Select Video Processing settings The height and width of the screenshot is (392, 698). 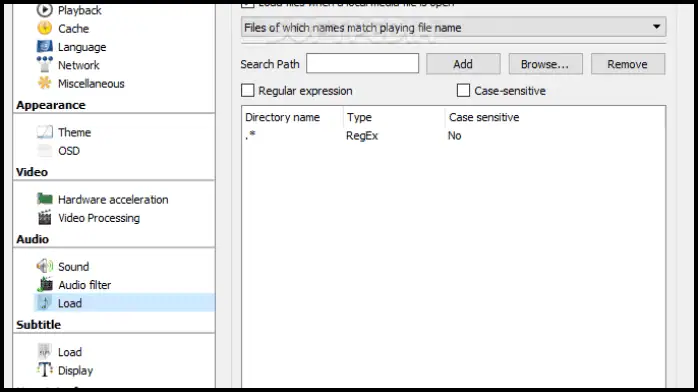coord(99,218)
